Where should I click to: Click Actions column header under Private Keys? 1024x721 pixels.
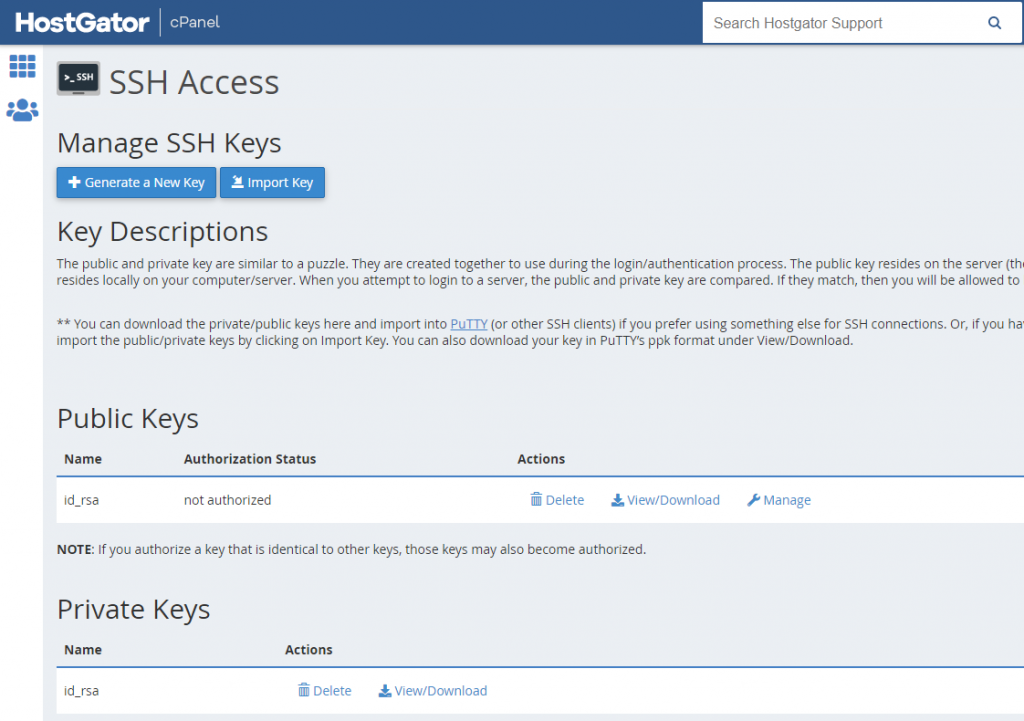coord(309,649)
